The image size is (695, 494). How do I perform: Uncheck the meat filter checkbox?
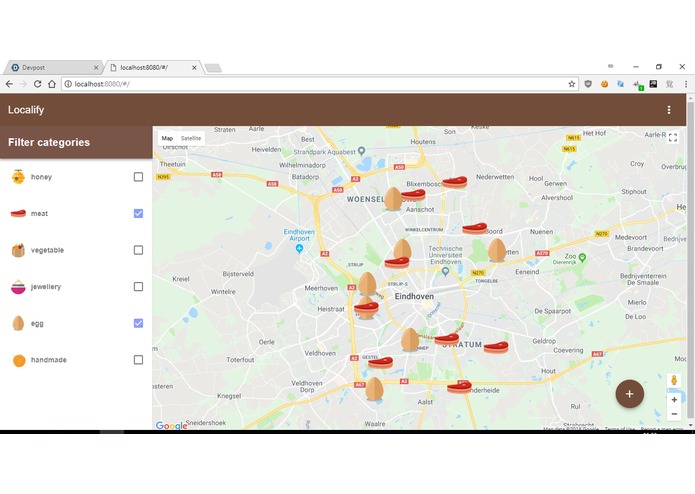(138, 214)
